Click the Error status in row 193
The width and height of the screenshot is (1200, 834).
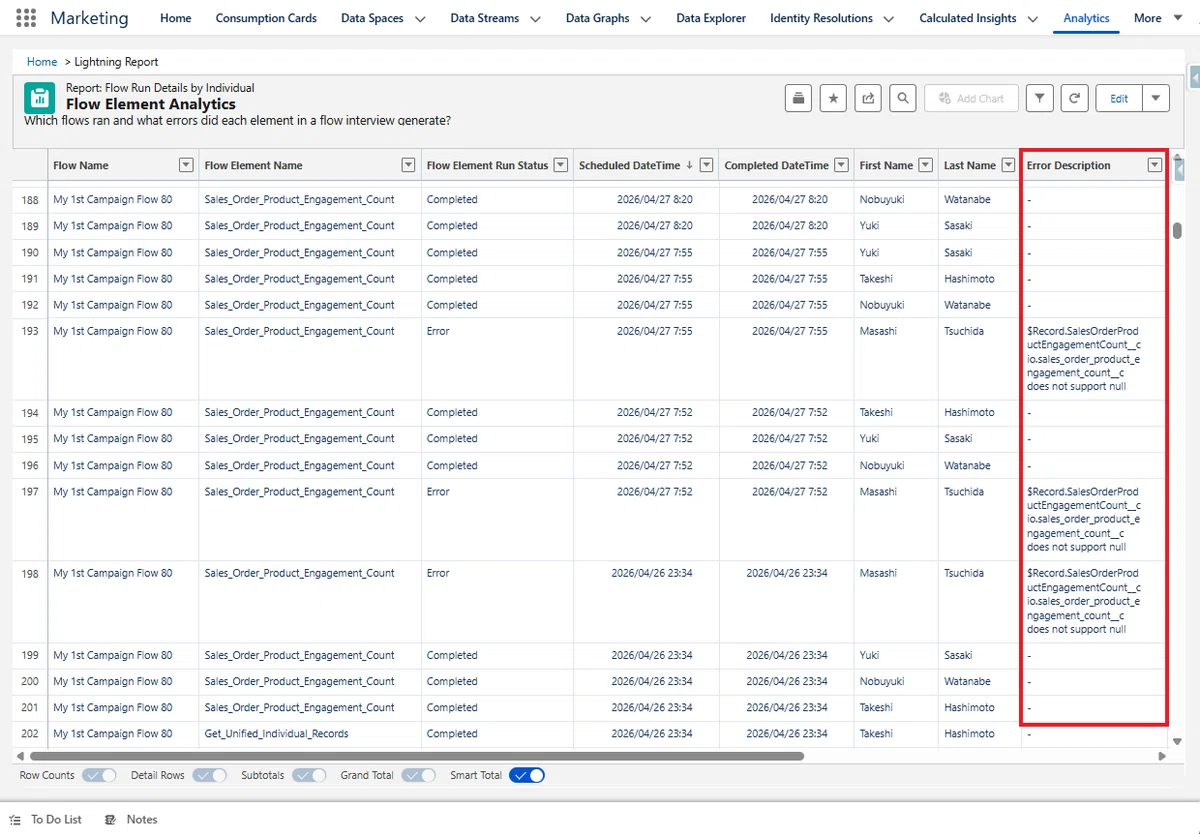[x=438, y=331]
